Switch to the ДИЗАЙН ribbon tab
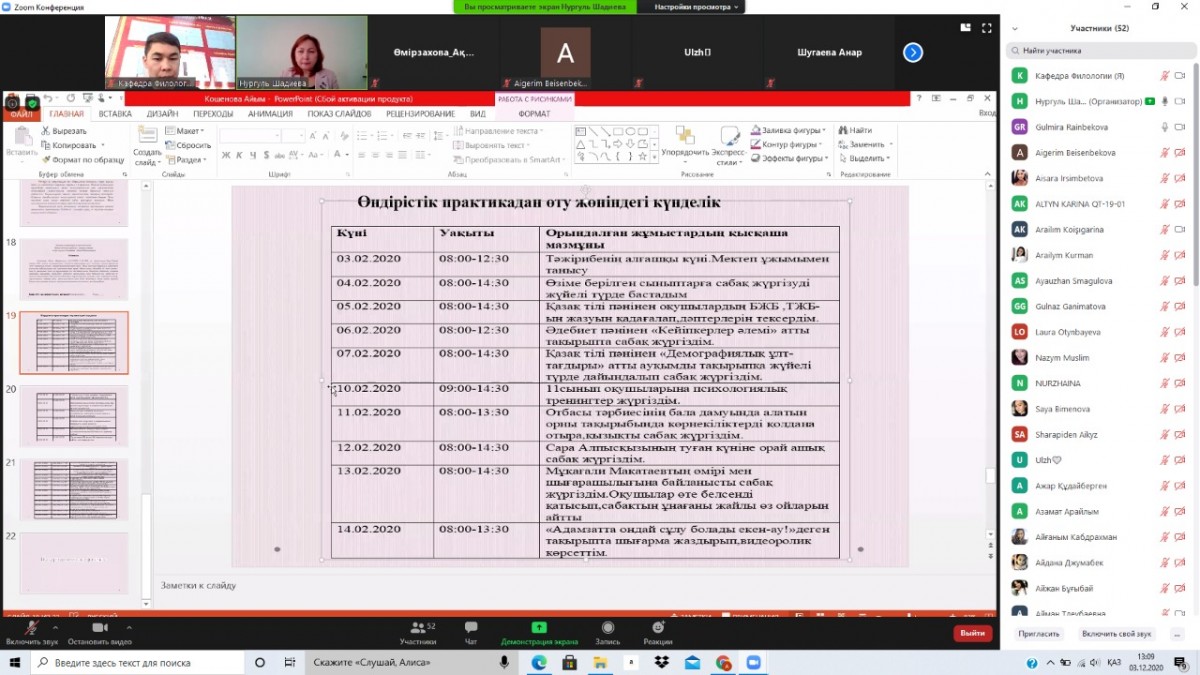Image resolution: width=1200 pixels, height=675 pixels. click(162, 114)
